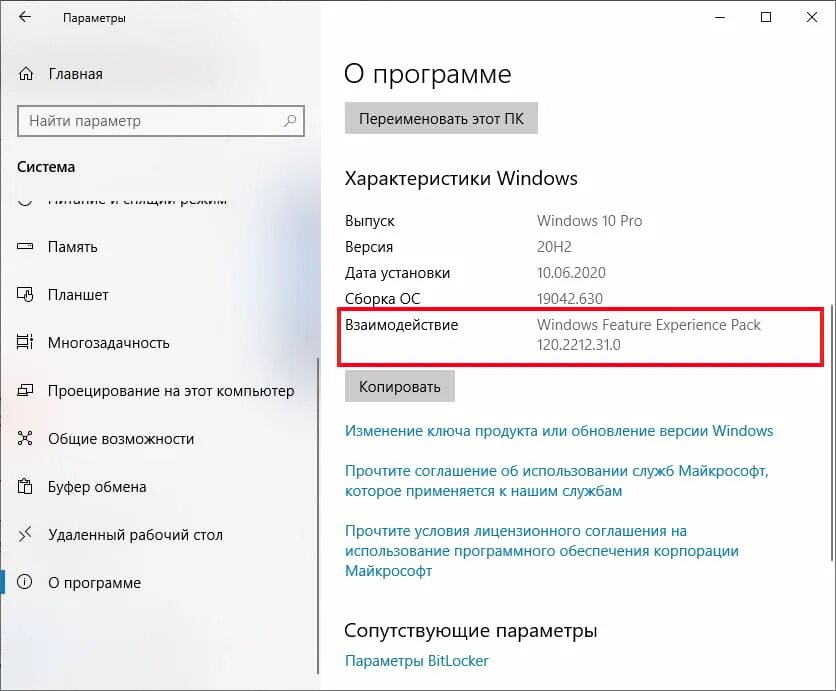Open лицензионного соглашения Майкрософт link
This screenshot has width=836, height=691.
[x=542, y=551]
